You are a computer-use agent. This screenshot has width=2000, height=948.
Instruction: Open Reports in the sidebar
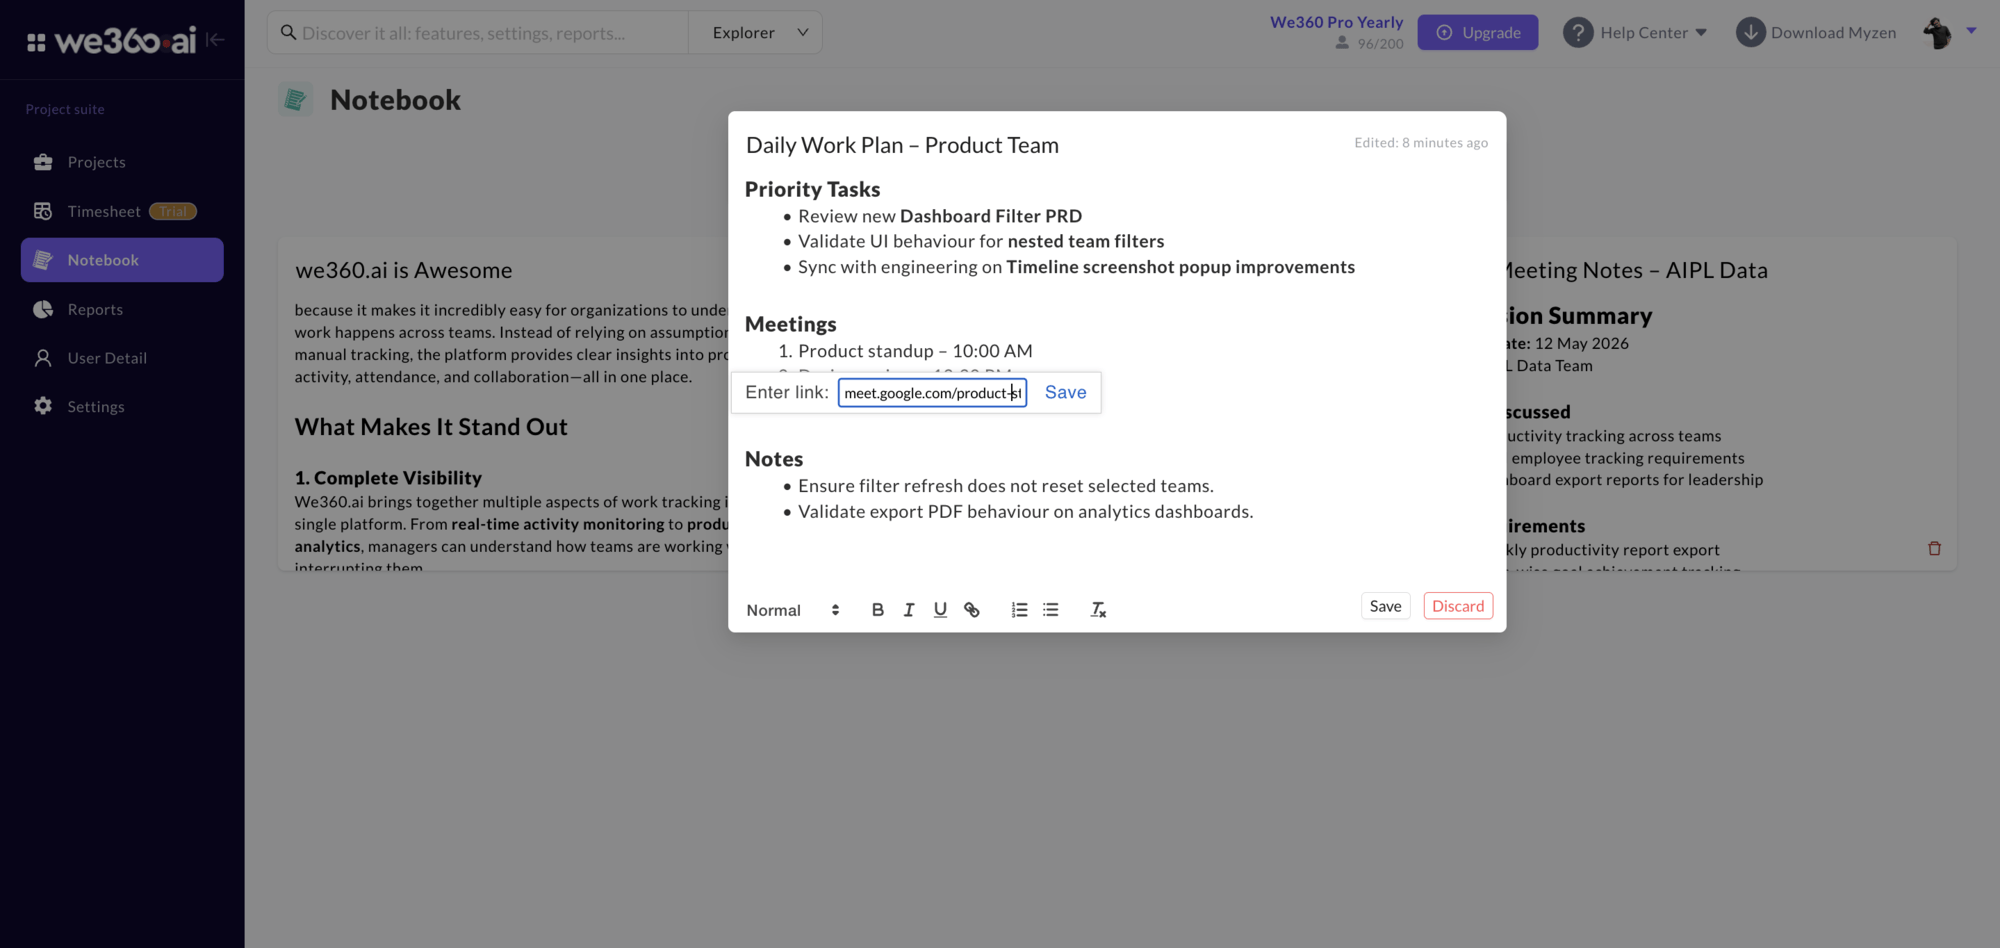[122, 309]
